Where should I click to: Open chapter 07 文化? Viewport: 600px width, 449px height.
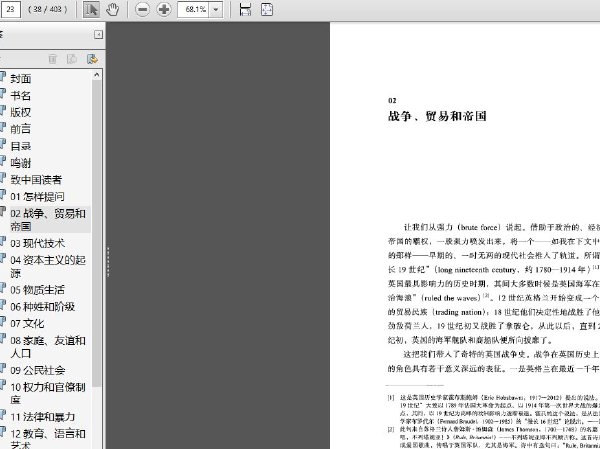click(x=27, y=323)
